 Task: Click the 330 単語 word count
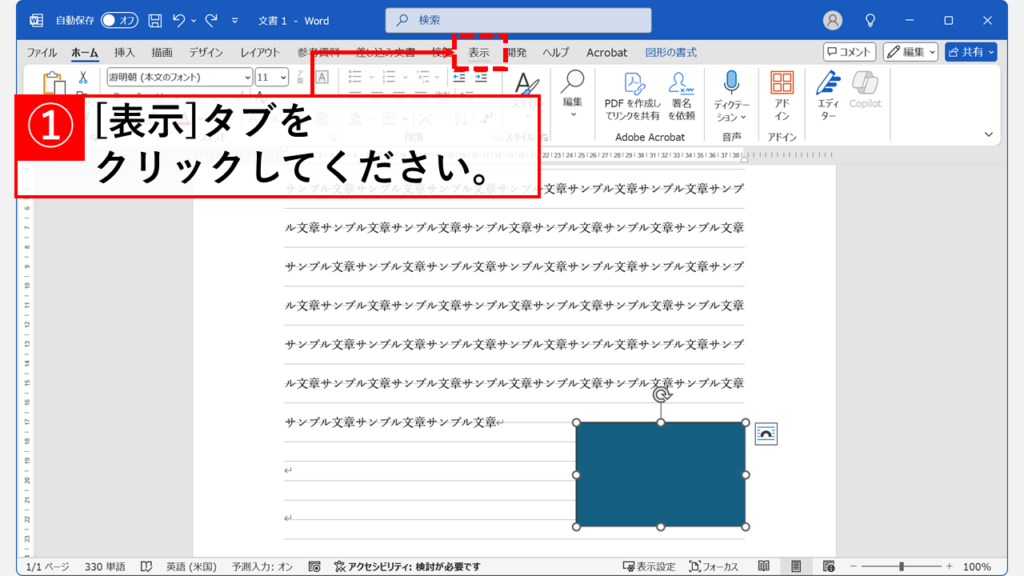(104, 566)
